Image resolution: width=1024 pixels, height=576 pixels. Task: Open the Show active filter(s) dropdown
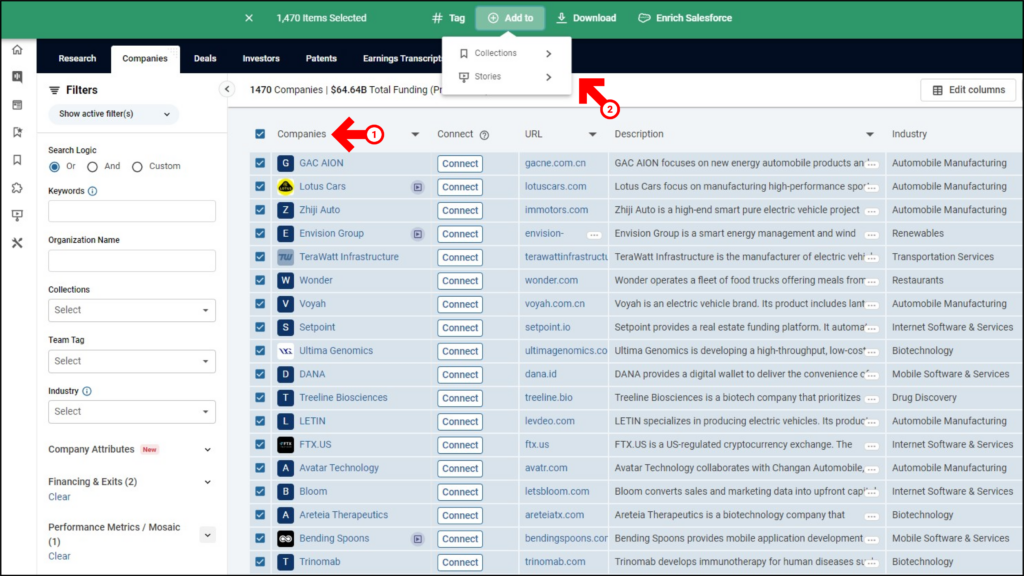114,114
